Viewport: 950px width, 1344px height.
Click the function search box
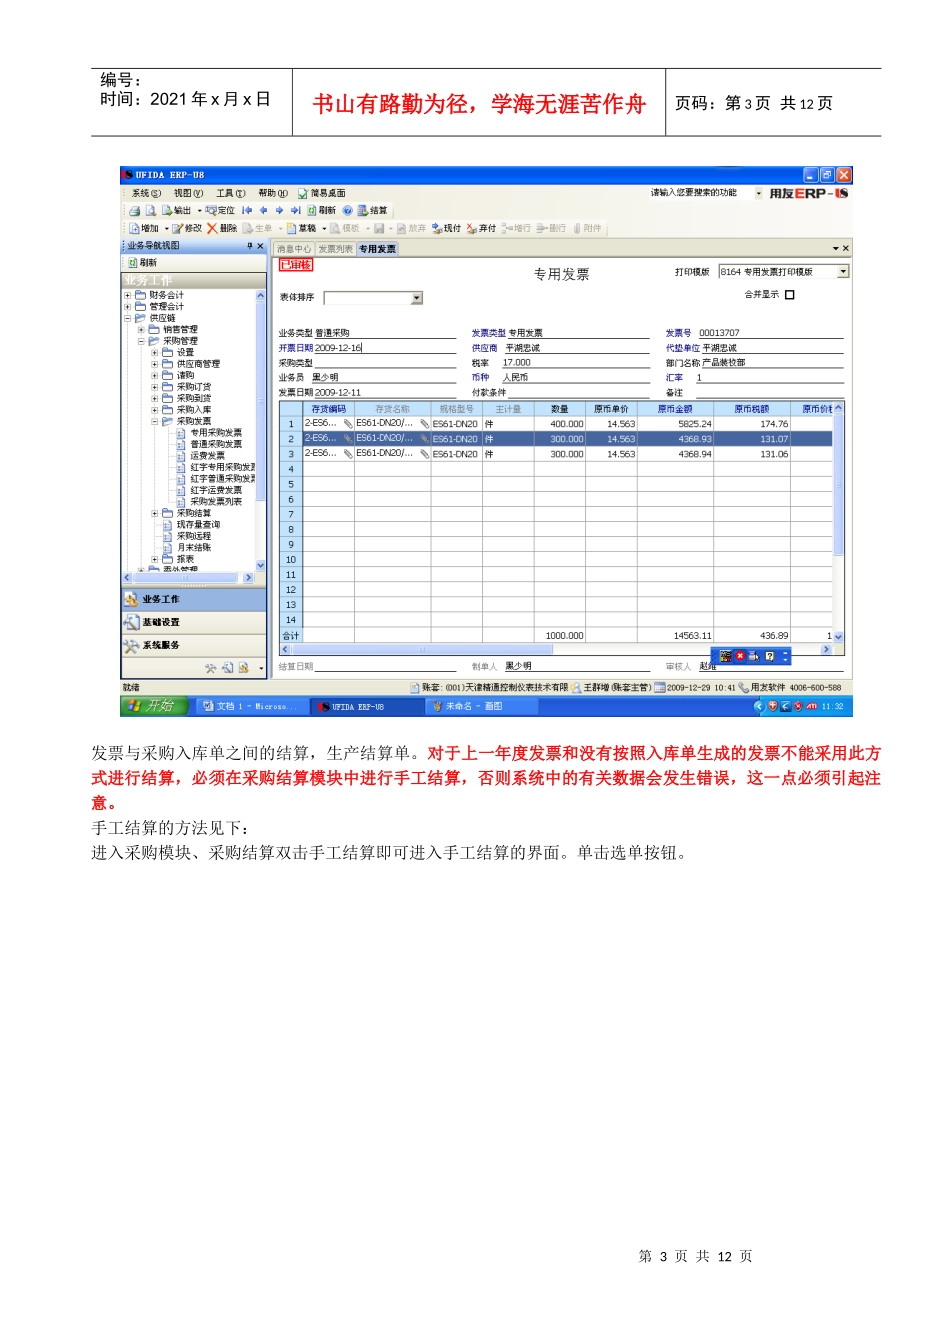point(701,194)
